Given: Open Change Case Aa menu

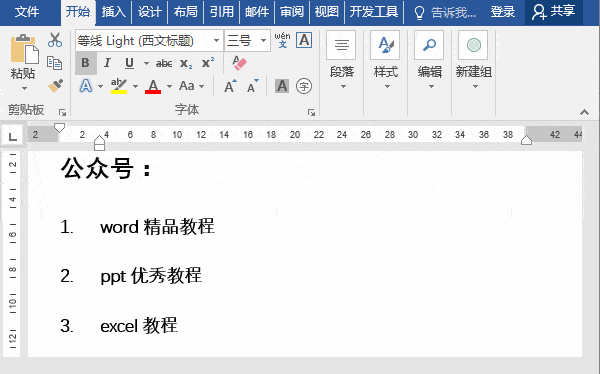Looking at the screenshot, I should click(x=191, y=86).
